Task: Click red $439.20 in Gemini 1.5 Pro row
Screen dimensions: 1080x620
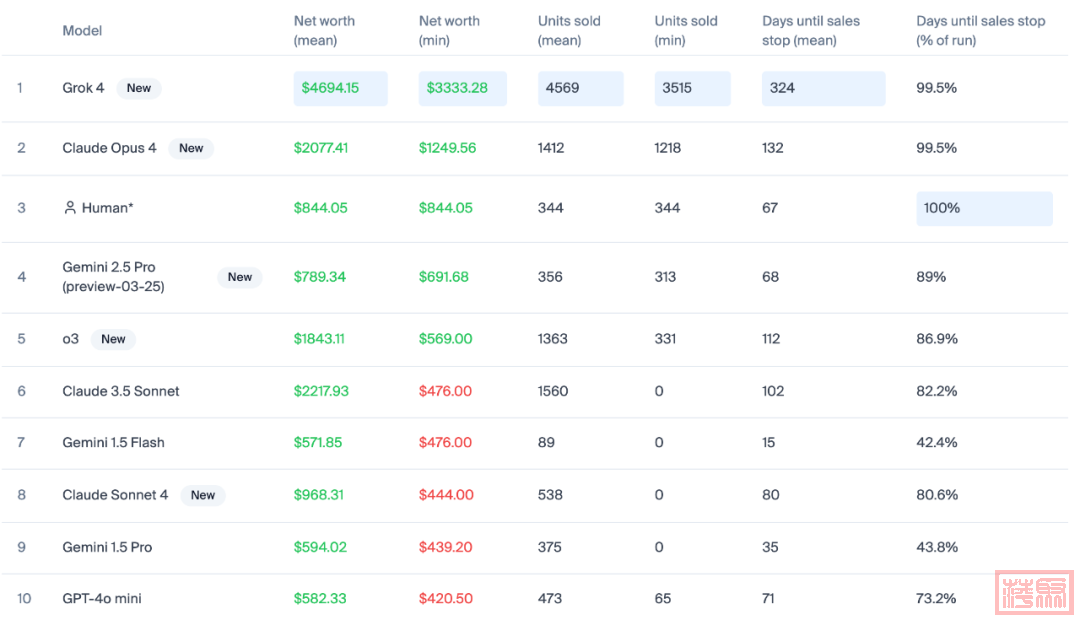Action: 446,547
